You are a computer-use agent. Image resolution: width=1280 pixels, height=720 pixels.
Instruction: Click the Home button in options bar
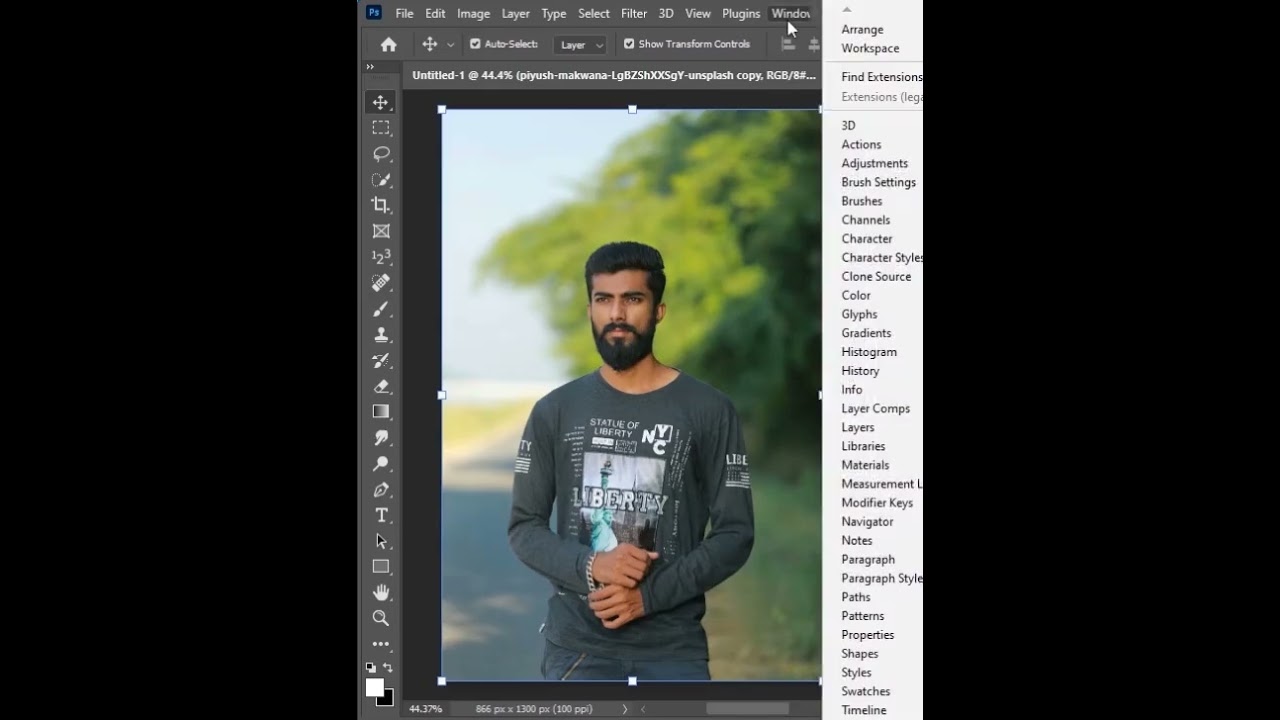[388, 44]
